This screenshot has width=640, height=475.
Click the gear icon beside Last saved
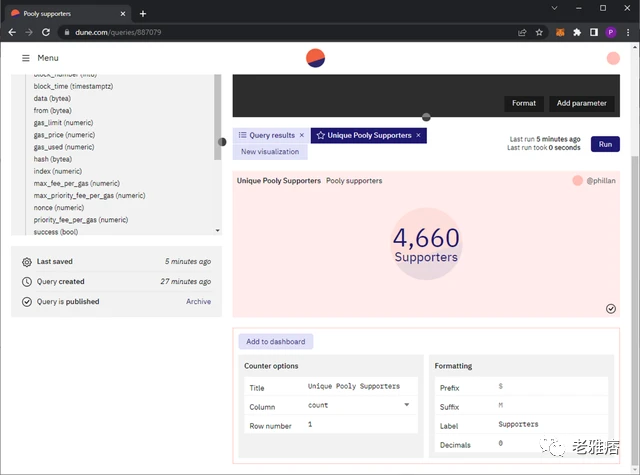coord(27,262)
